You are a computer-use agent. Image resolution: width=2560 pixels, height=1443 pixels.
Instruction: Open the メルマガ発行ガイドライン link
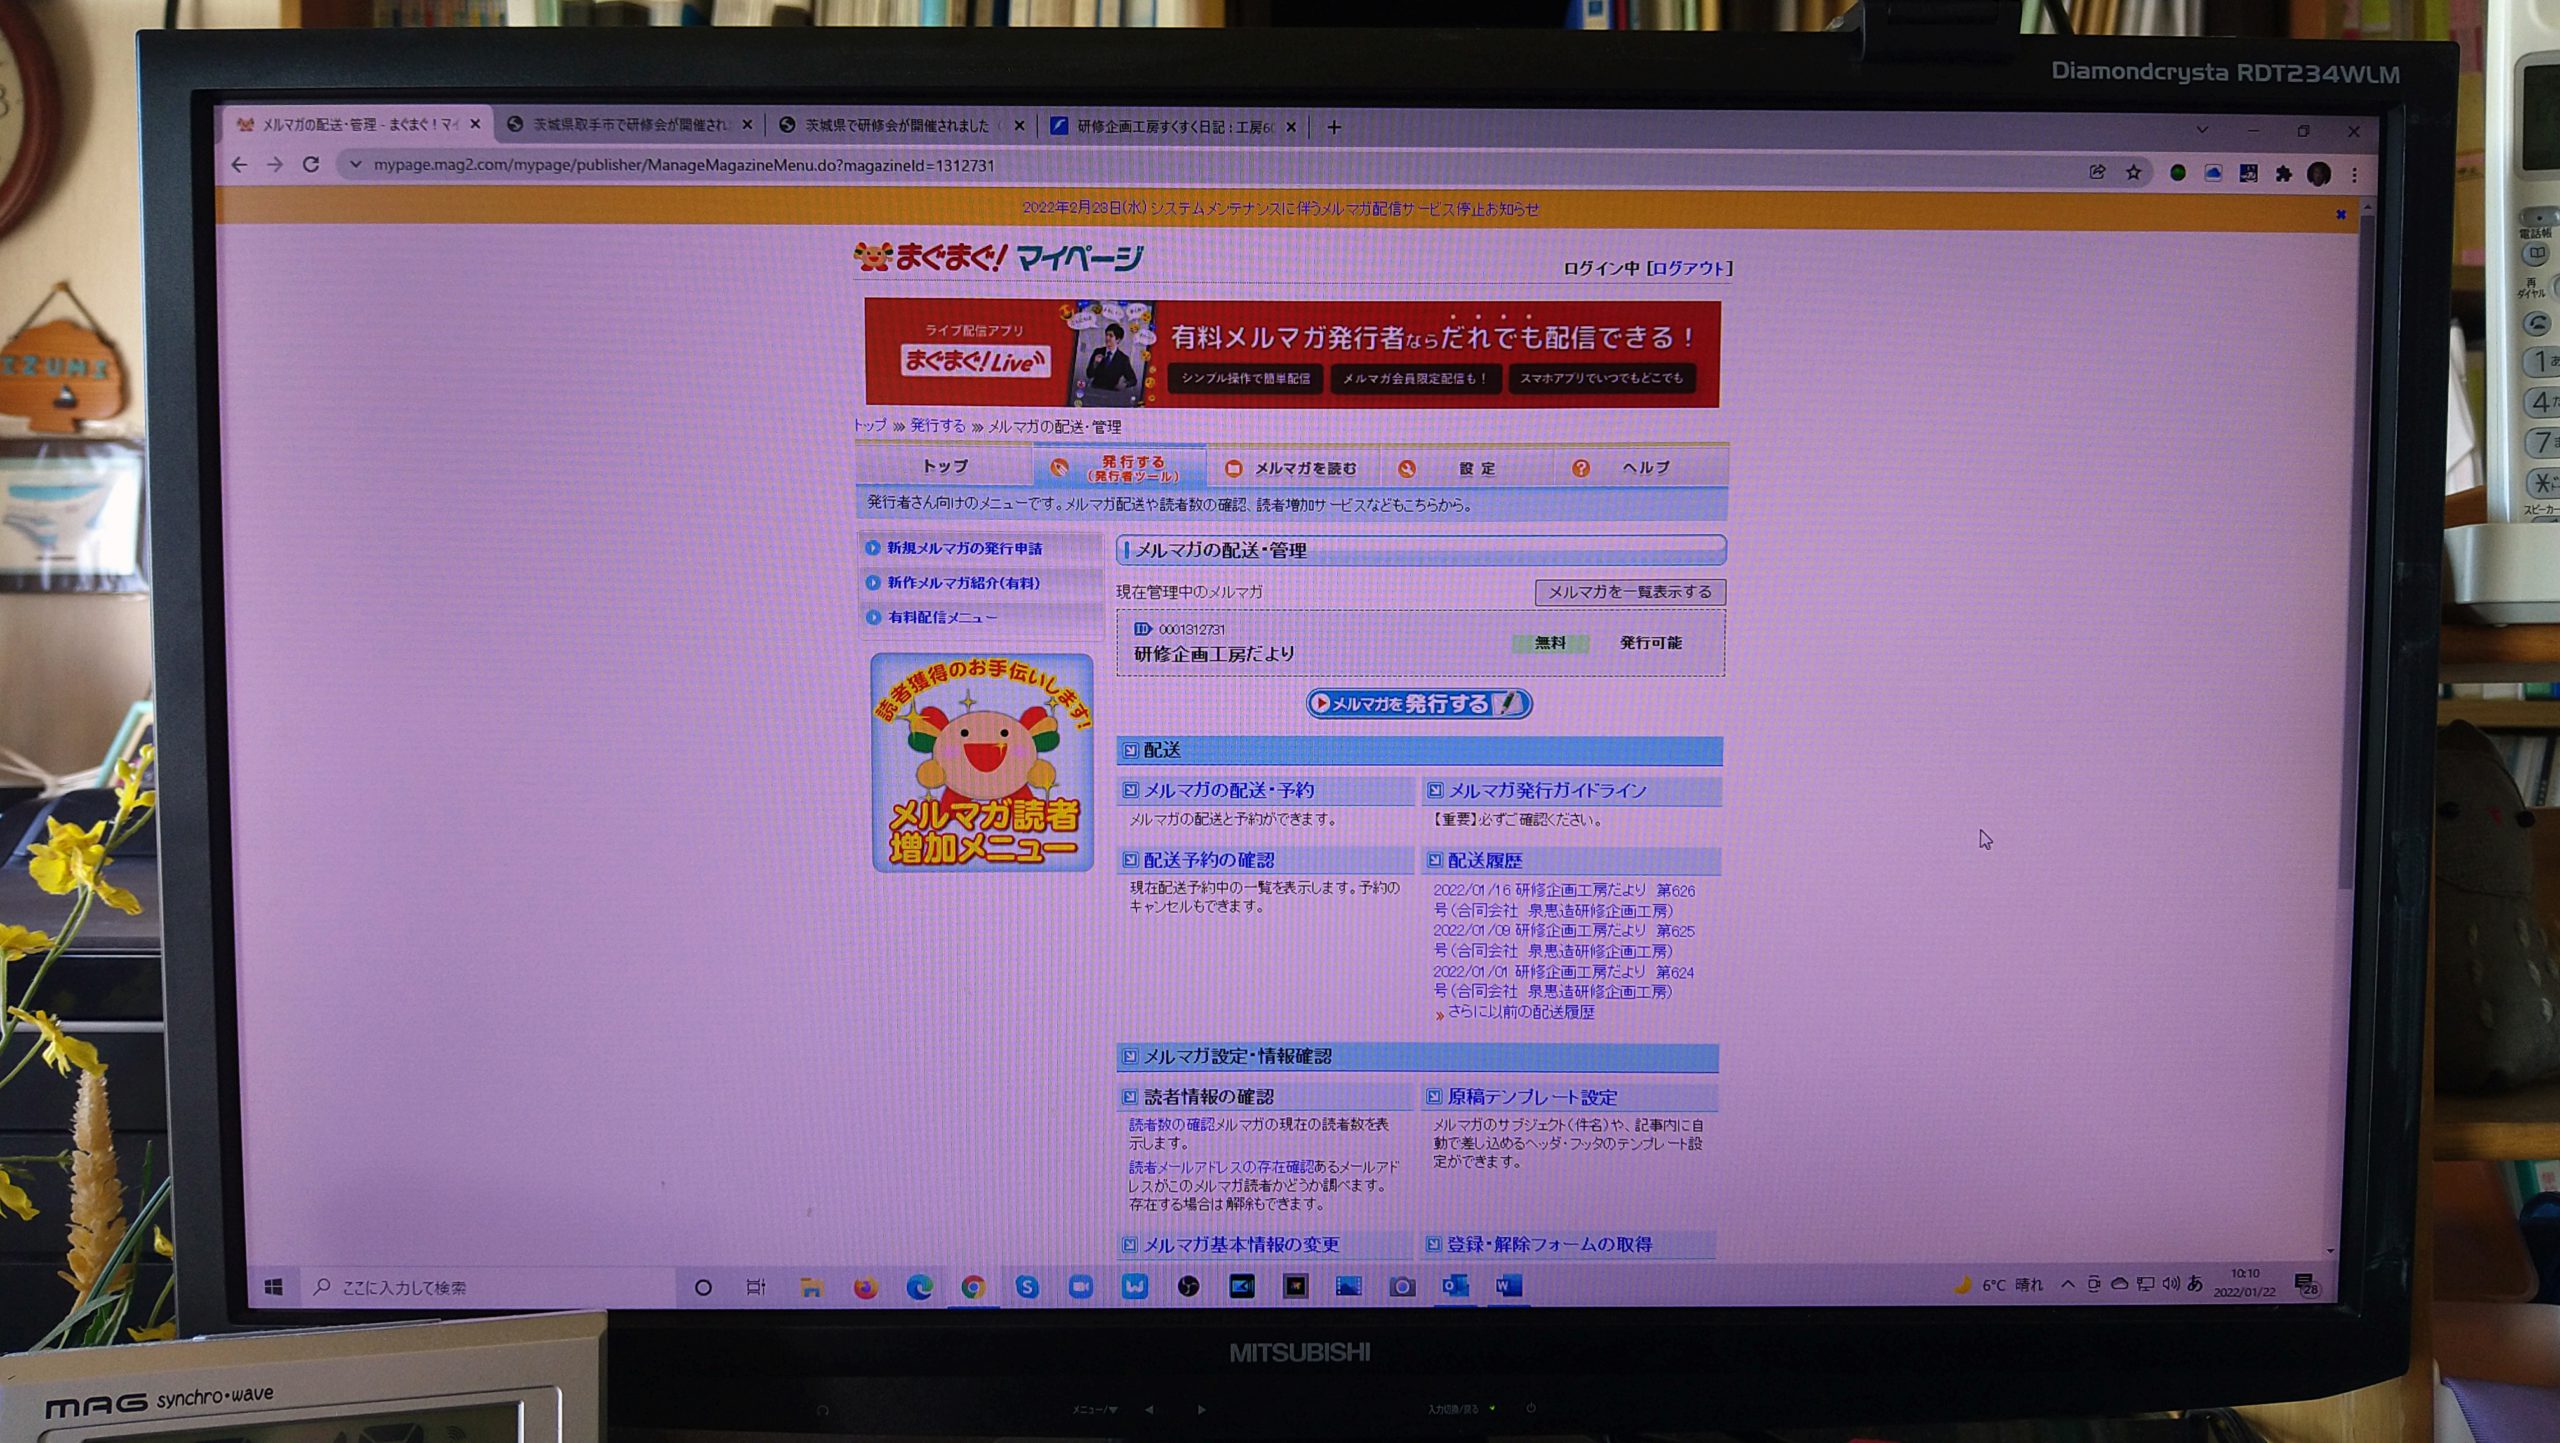pos(1546,790)
